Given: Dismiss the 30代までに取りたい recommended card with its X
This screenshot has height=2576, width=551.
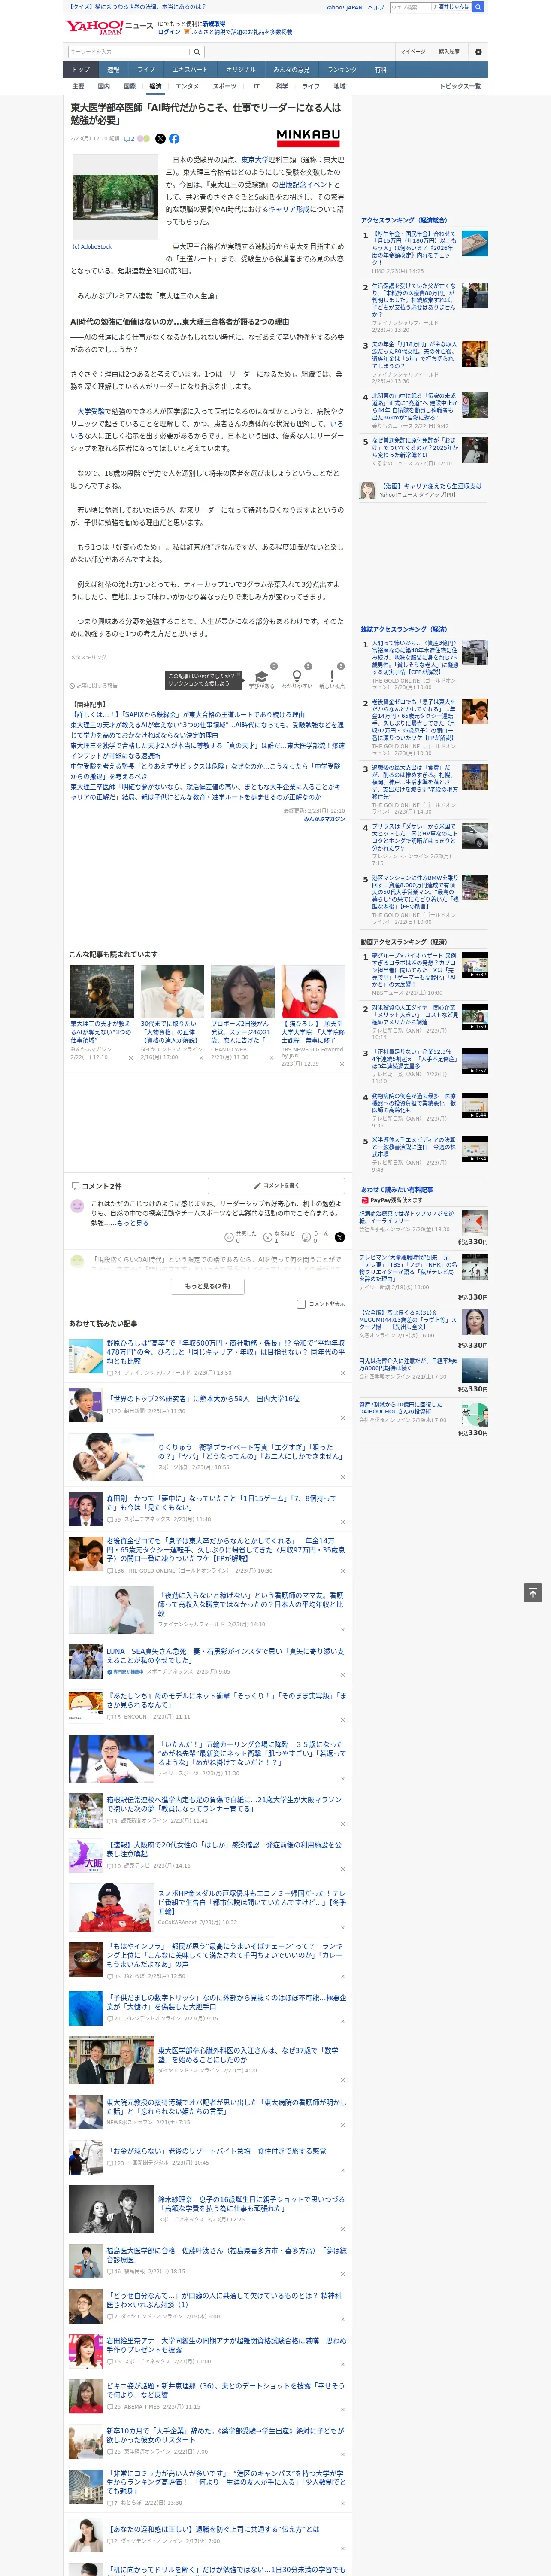Looking at the screenshot, I should coord(200,1058).
